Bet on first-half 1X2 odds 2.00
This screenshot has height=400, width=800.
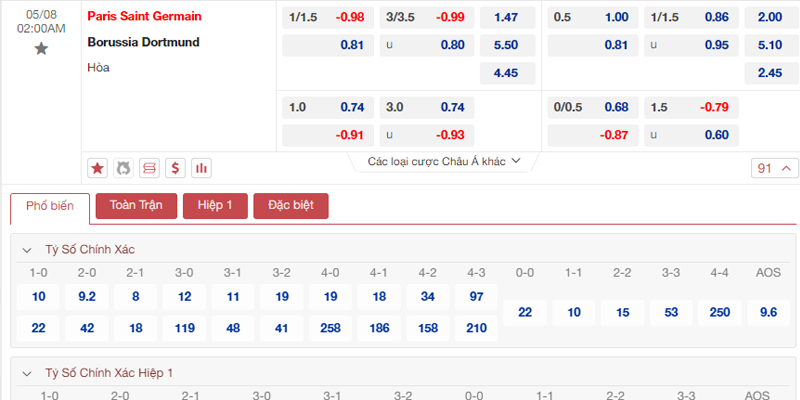(771, 17)
